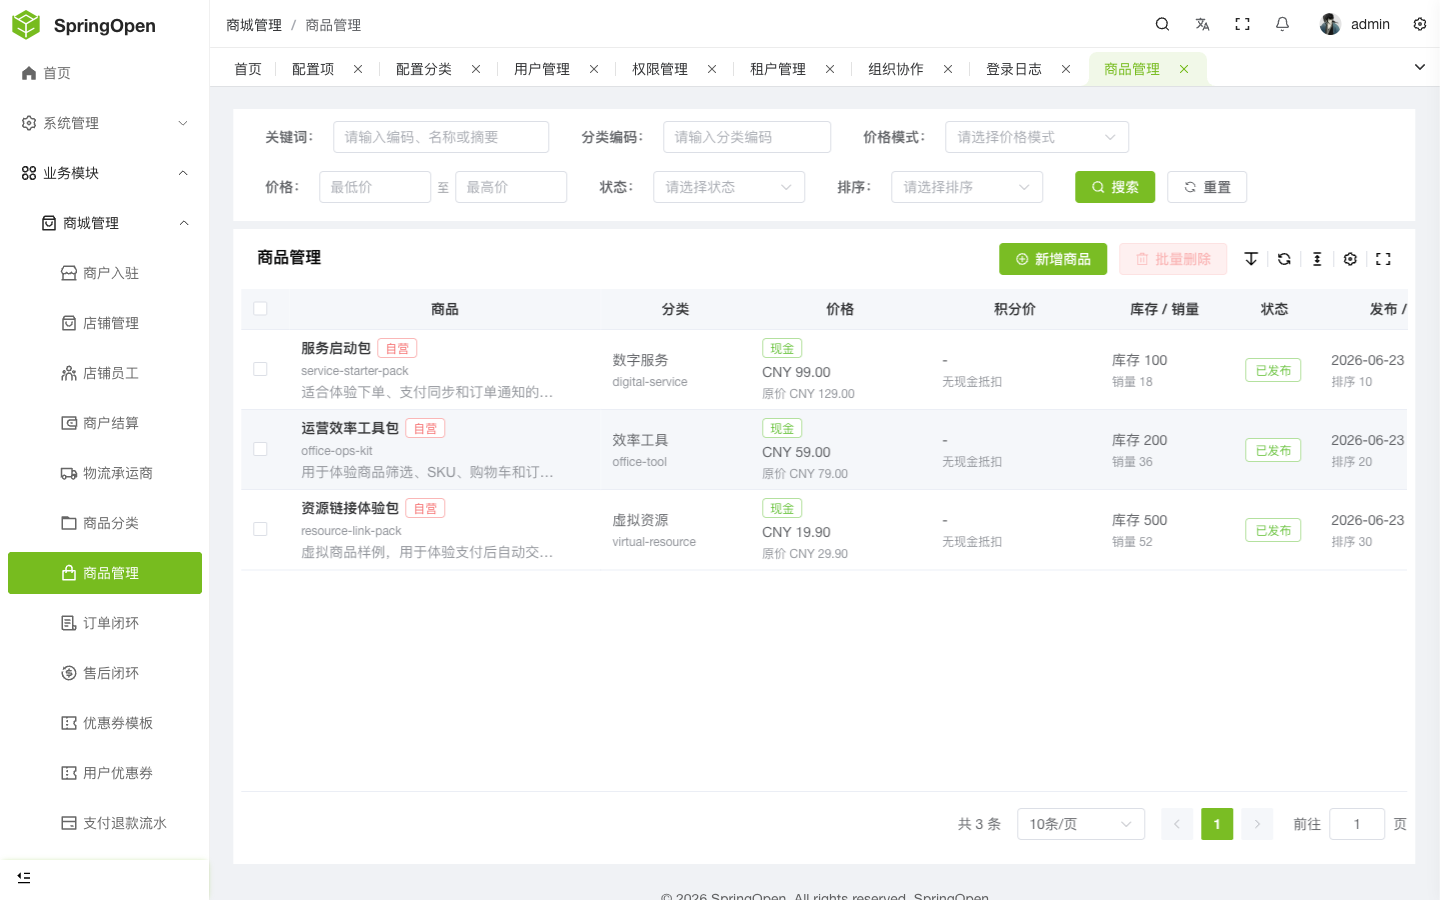The width and height of the screenshot is (1440, 900).
Task: Open 优惠券模板 in the sidebar
Action: click(105, 723)
